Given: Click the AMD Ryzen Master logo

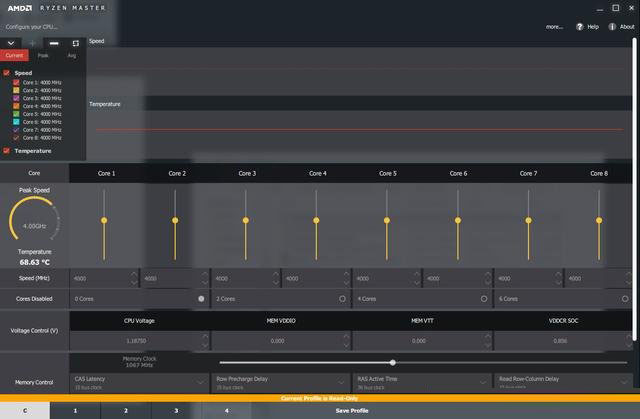Looking at the screenshot, I should click(x=55, y=7).
